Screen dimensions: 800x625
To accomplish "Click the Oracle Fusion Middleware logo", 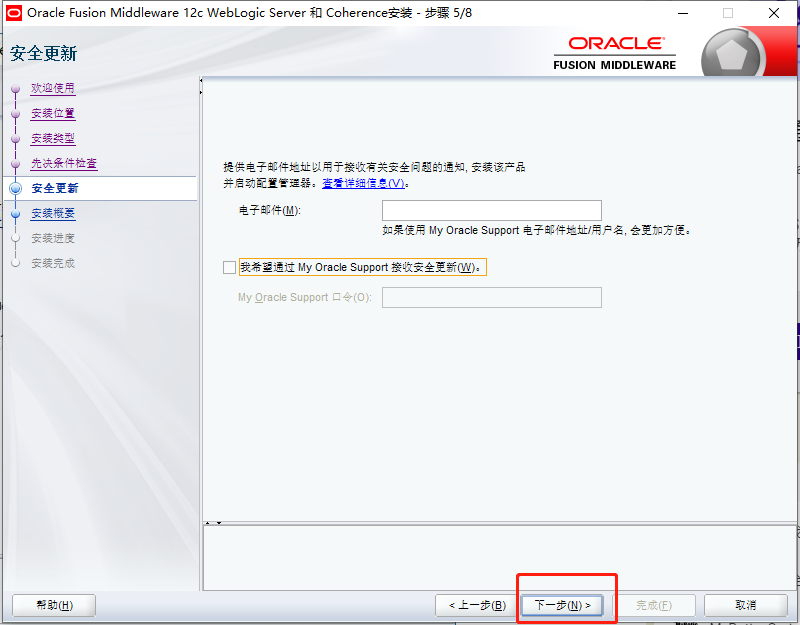I will point(615,54).
